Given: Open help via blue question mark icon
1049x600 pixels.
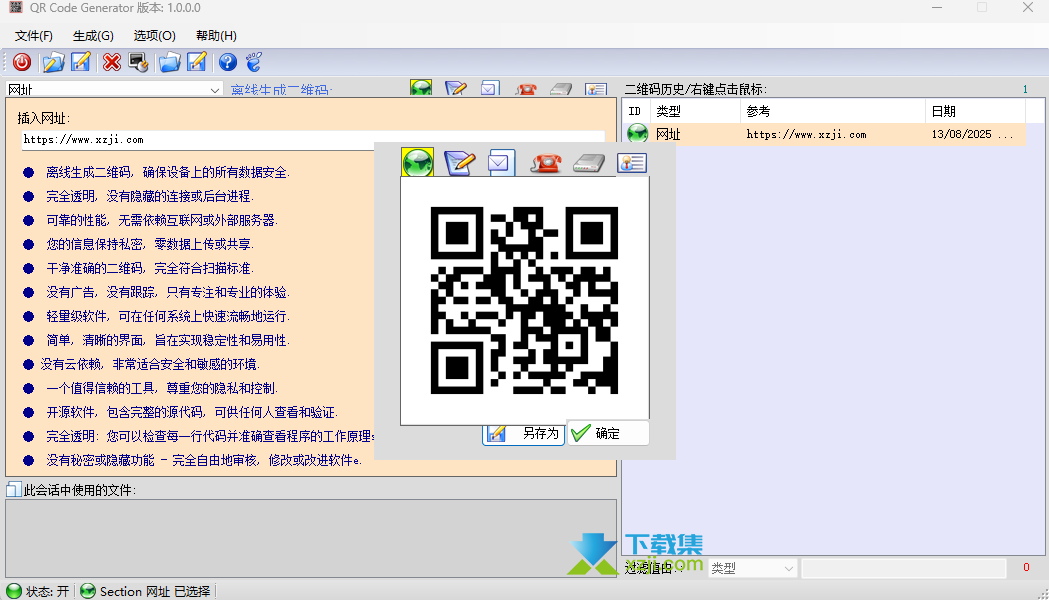Looking at the screenshot, I should 227,62.
